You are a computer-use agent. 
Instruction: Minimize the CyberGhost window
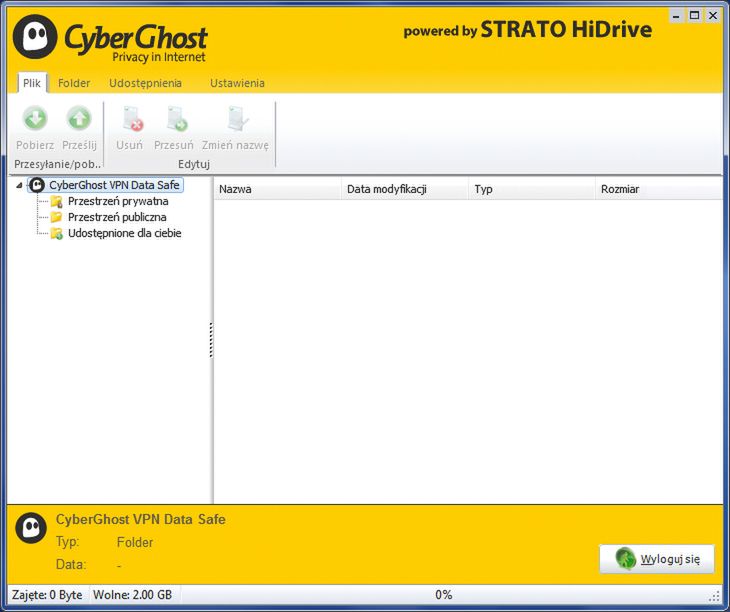click(x=677, y=16)
